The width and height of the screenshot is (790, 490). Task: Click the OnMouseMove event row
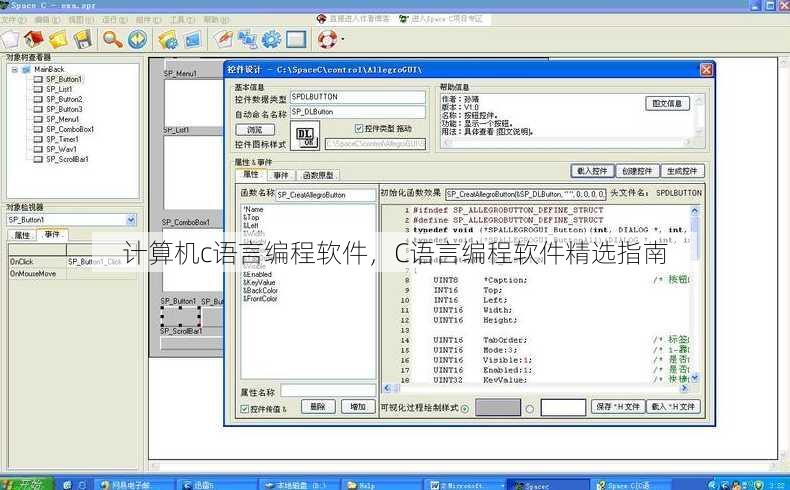click(72, 274)
